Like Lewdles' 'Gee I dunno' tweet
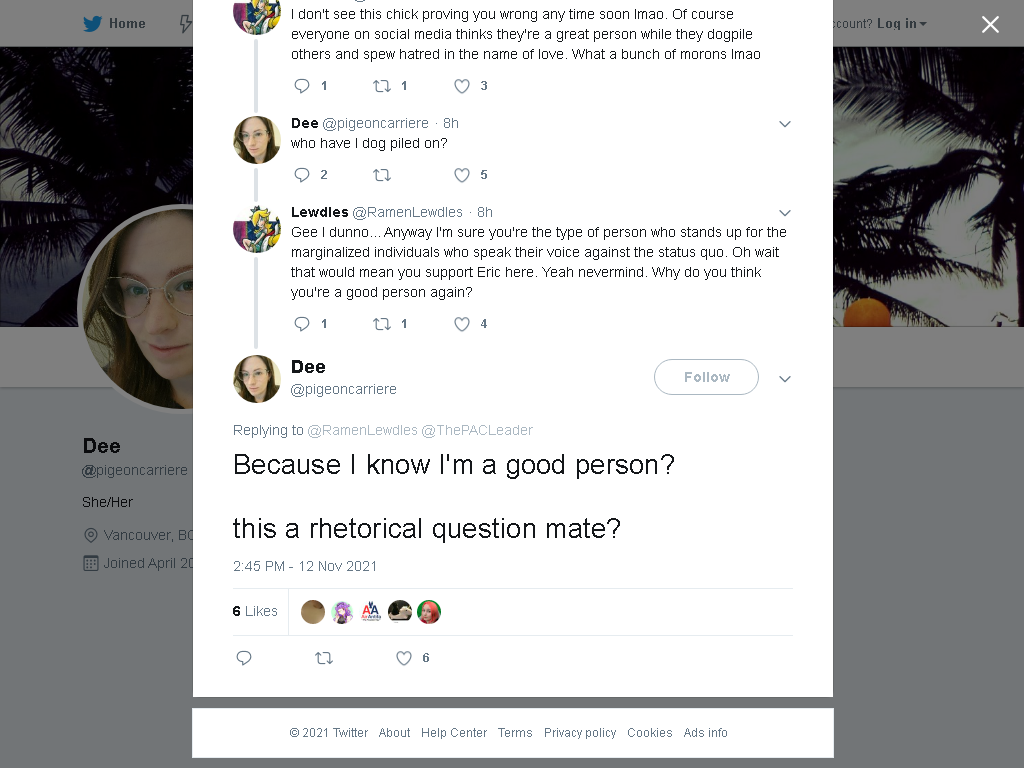 pos(462,324)
